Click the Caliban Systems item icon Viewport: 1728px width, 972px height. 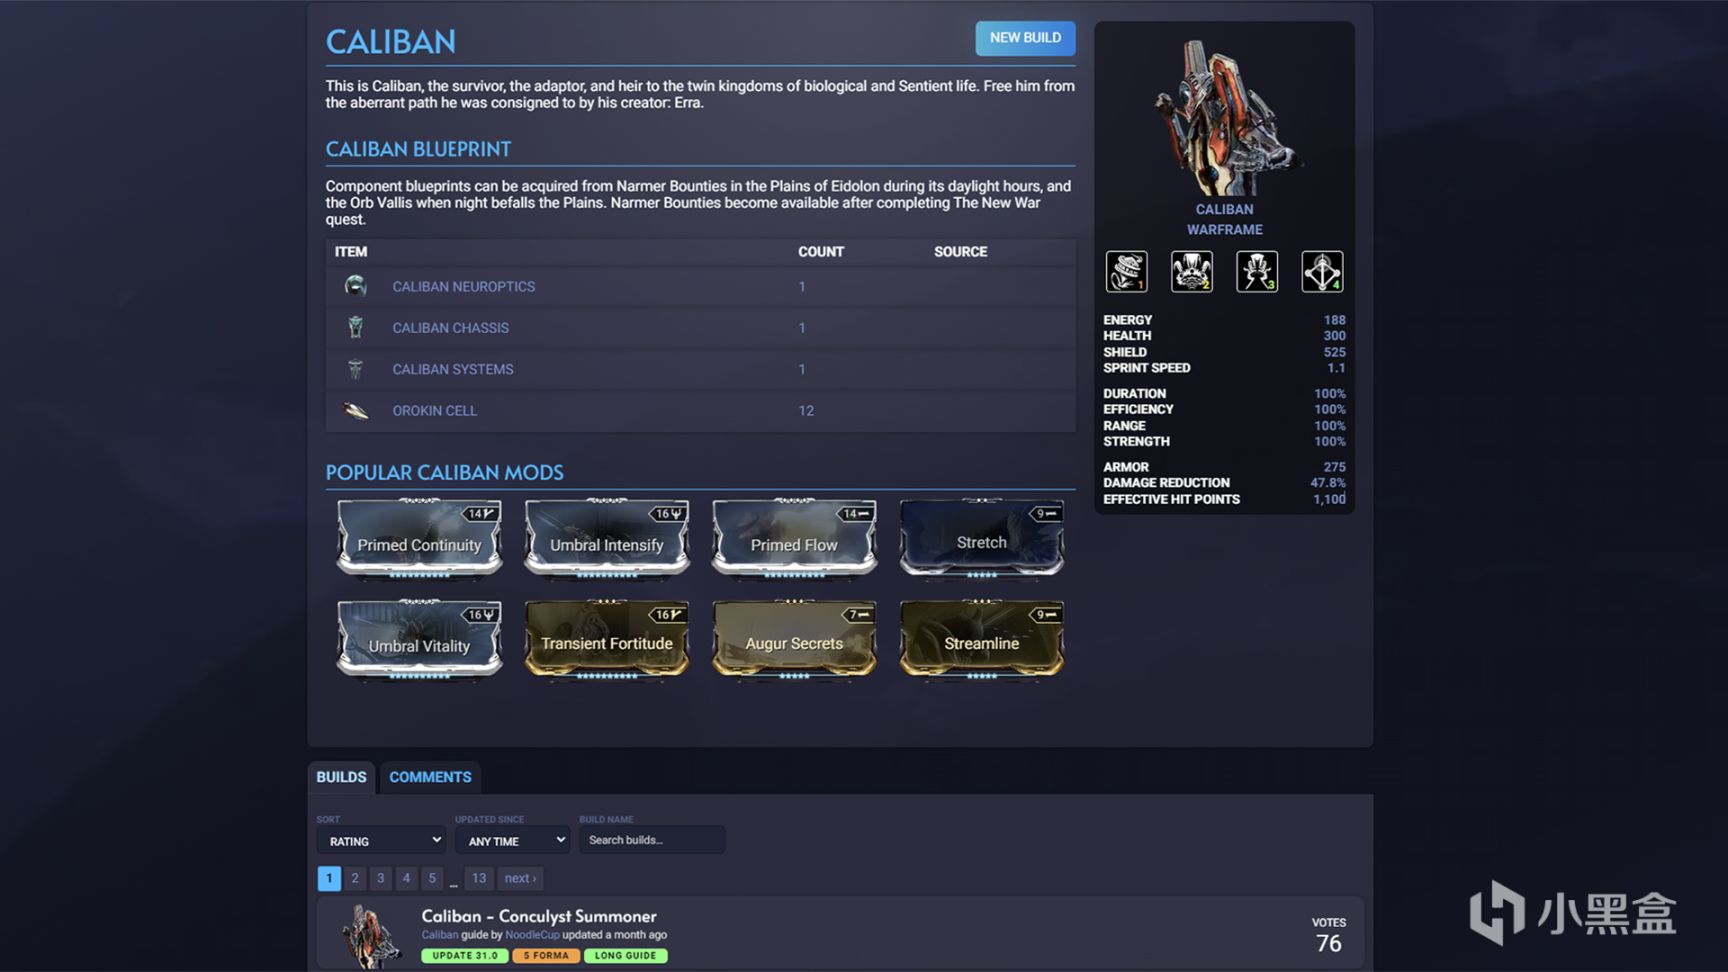[355, 369]
